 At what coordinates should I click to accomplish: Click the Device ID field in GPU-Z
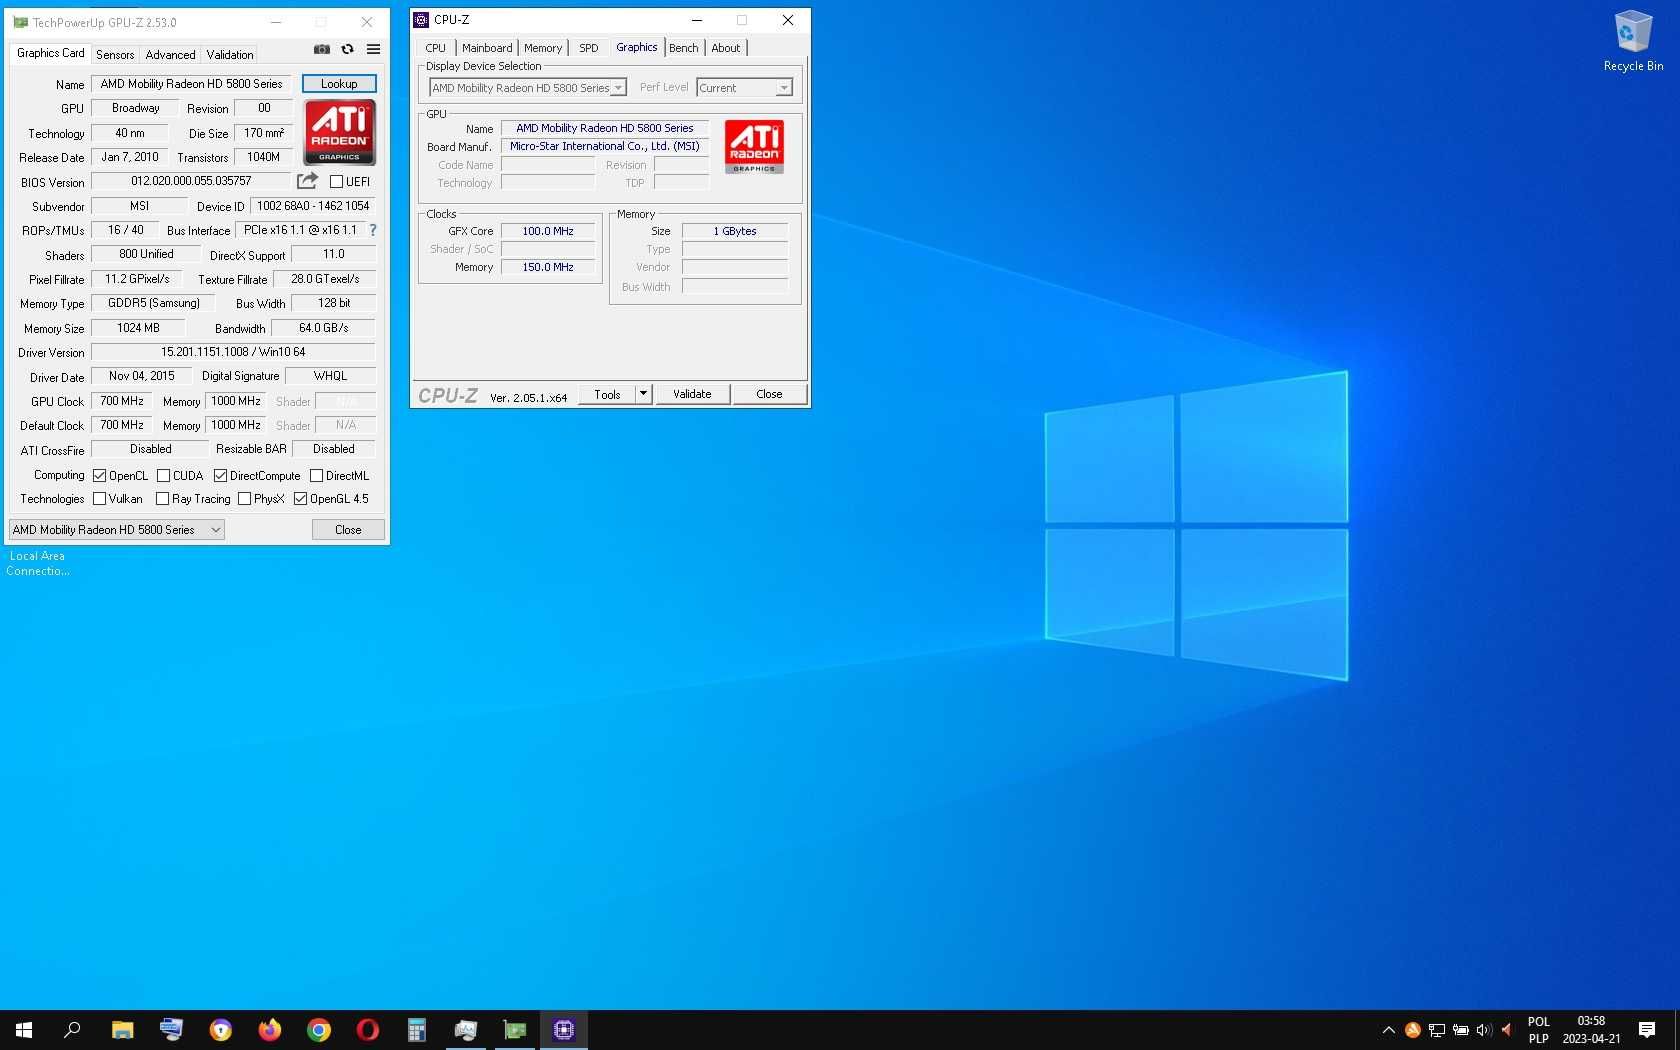313,206
